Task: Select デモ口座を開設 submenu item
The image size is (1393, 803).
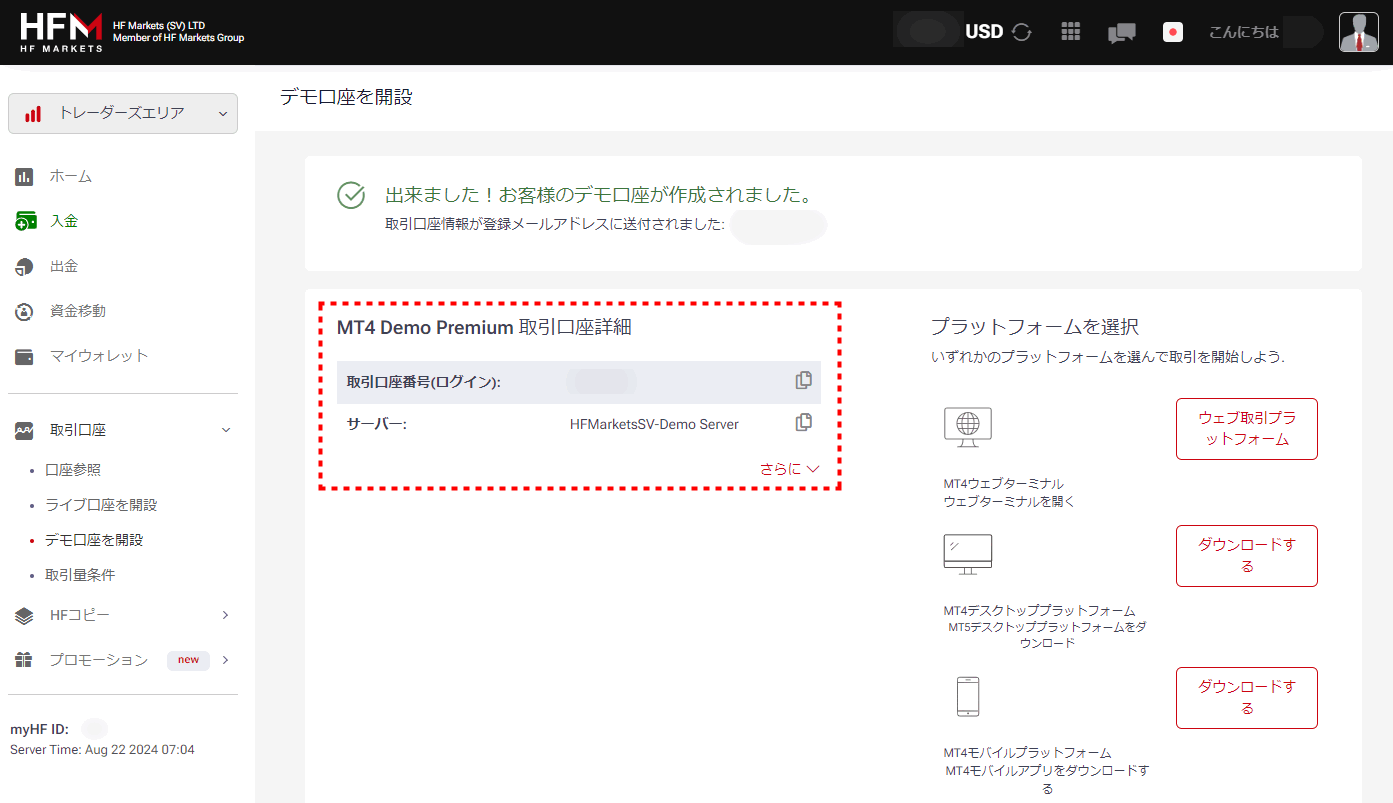Action: pos(94,540)
